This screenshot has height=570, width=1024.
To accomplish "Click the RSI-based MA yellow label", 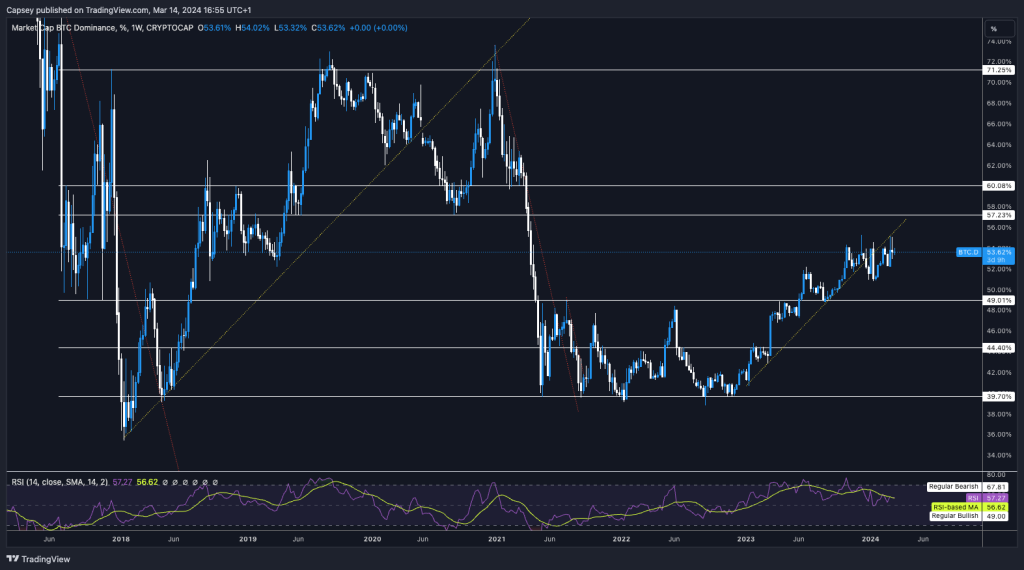I will click(x=955, y=506).
